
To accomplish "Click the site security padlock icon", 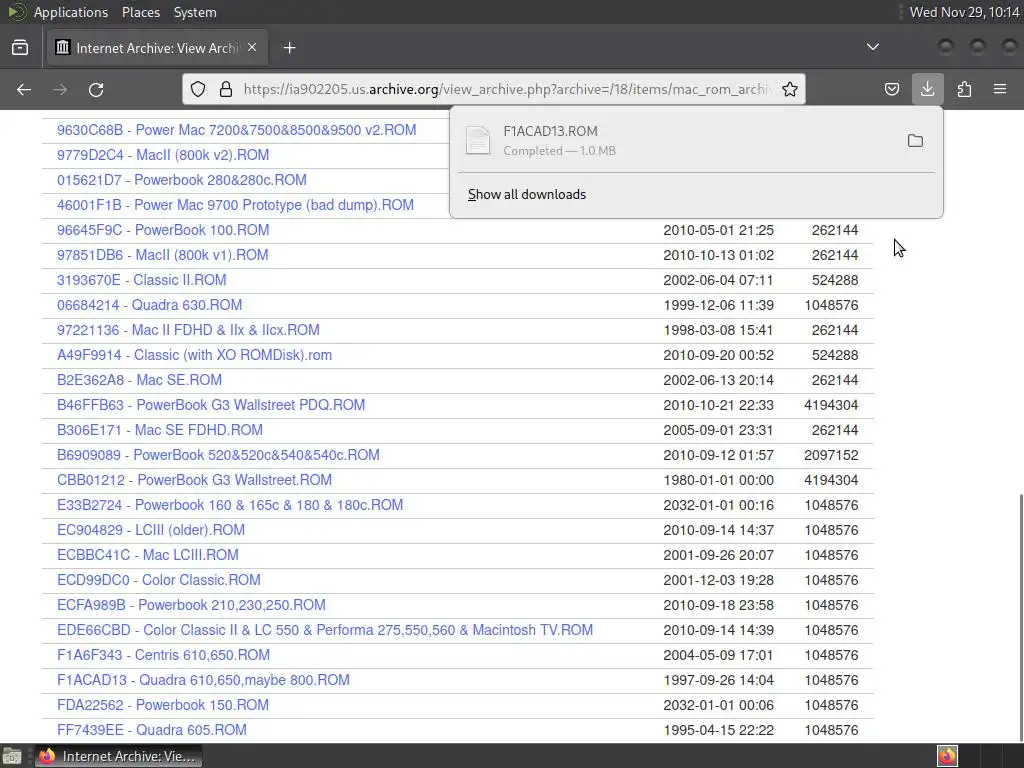I will [226, 89].
